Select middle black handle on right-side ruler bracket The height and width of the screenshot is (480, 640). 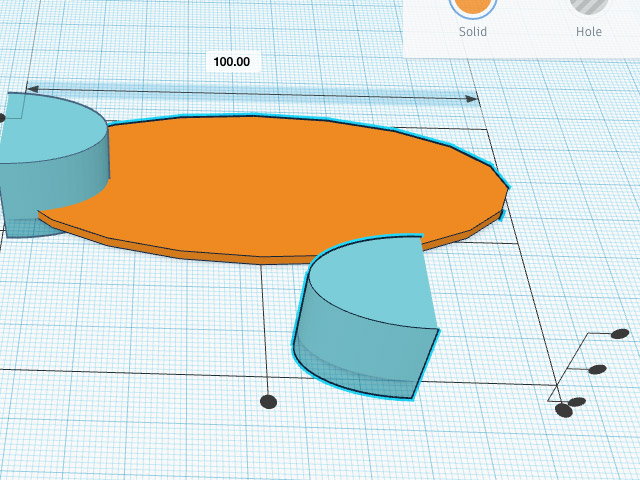597,370
